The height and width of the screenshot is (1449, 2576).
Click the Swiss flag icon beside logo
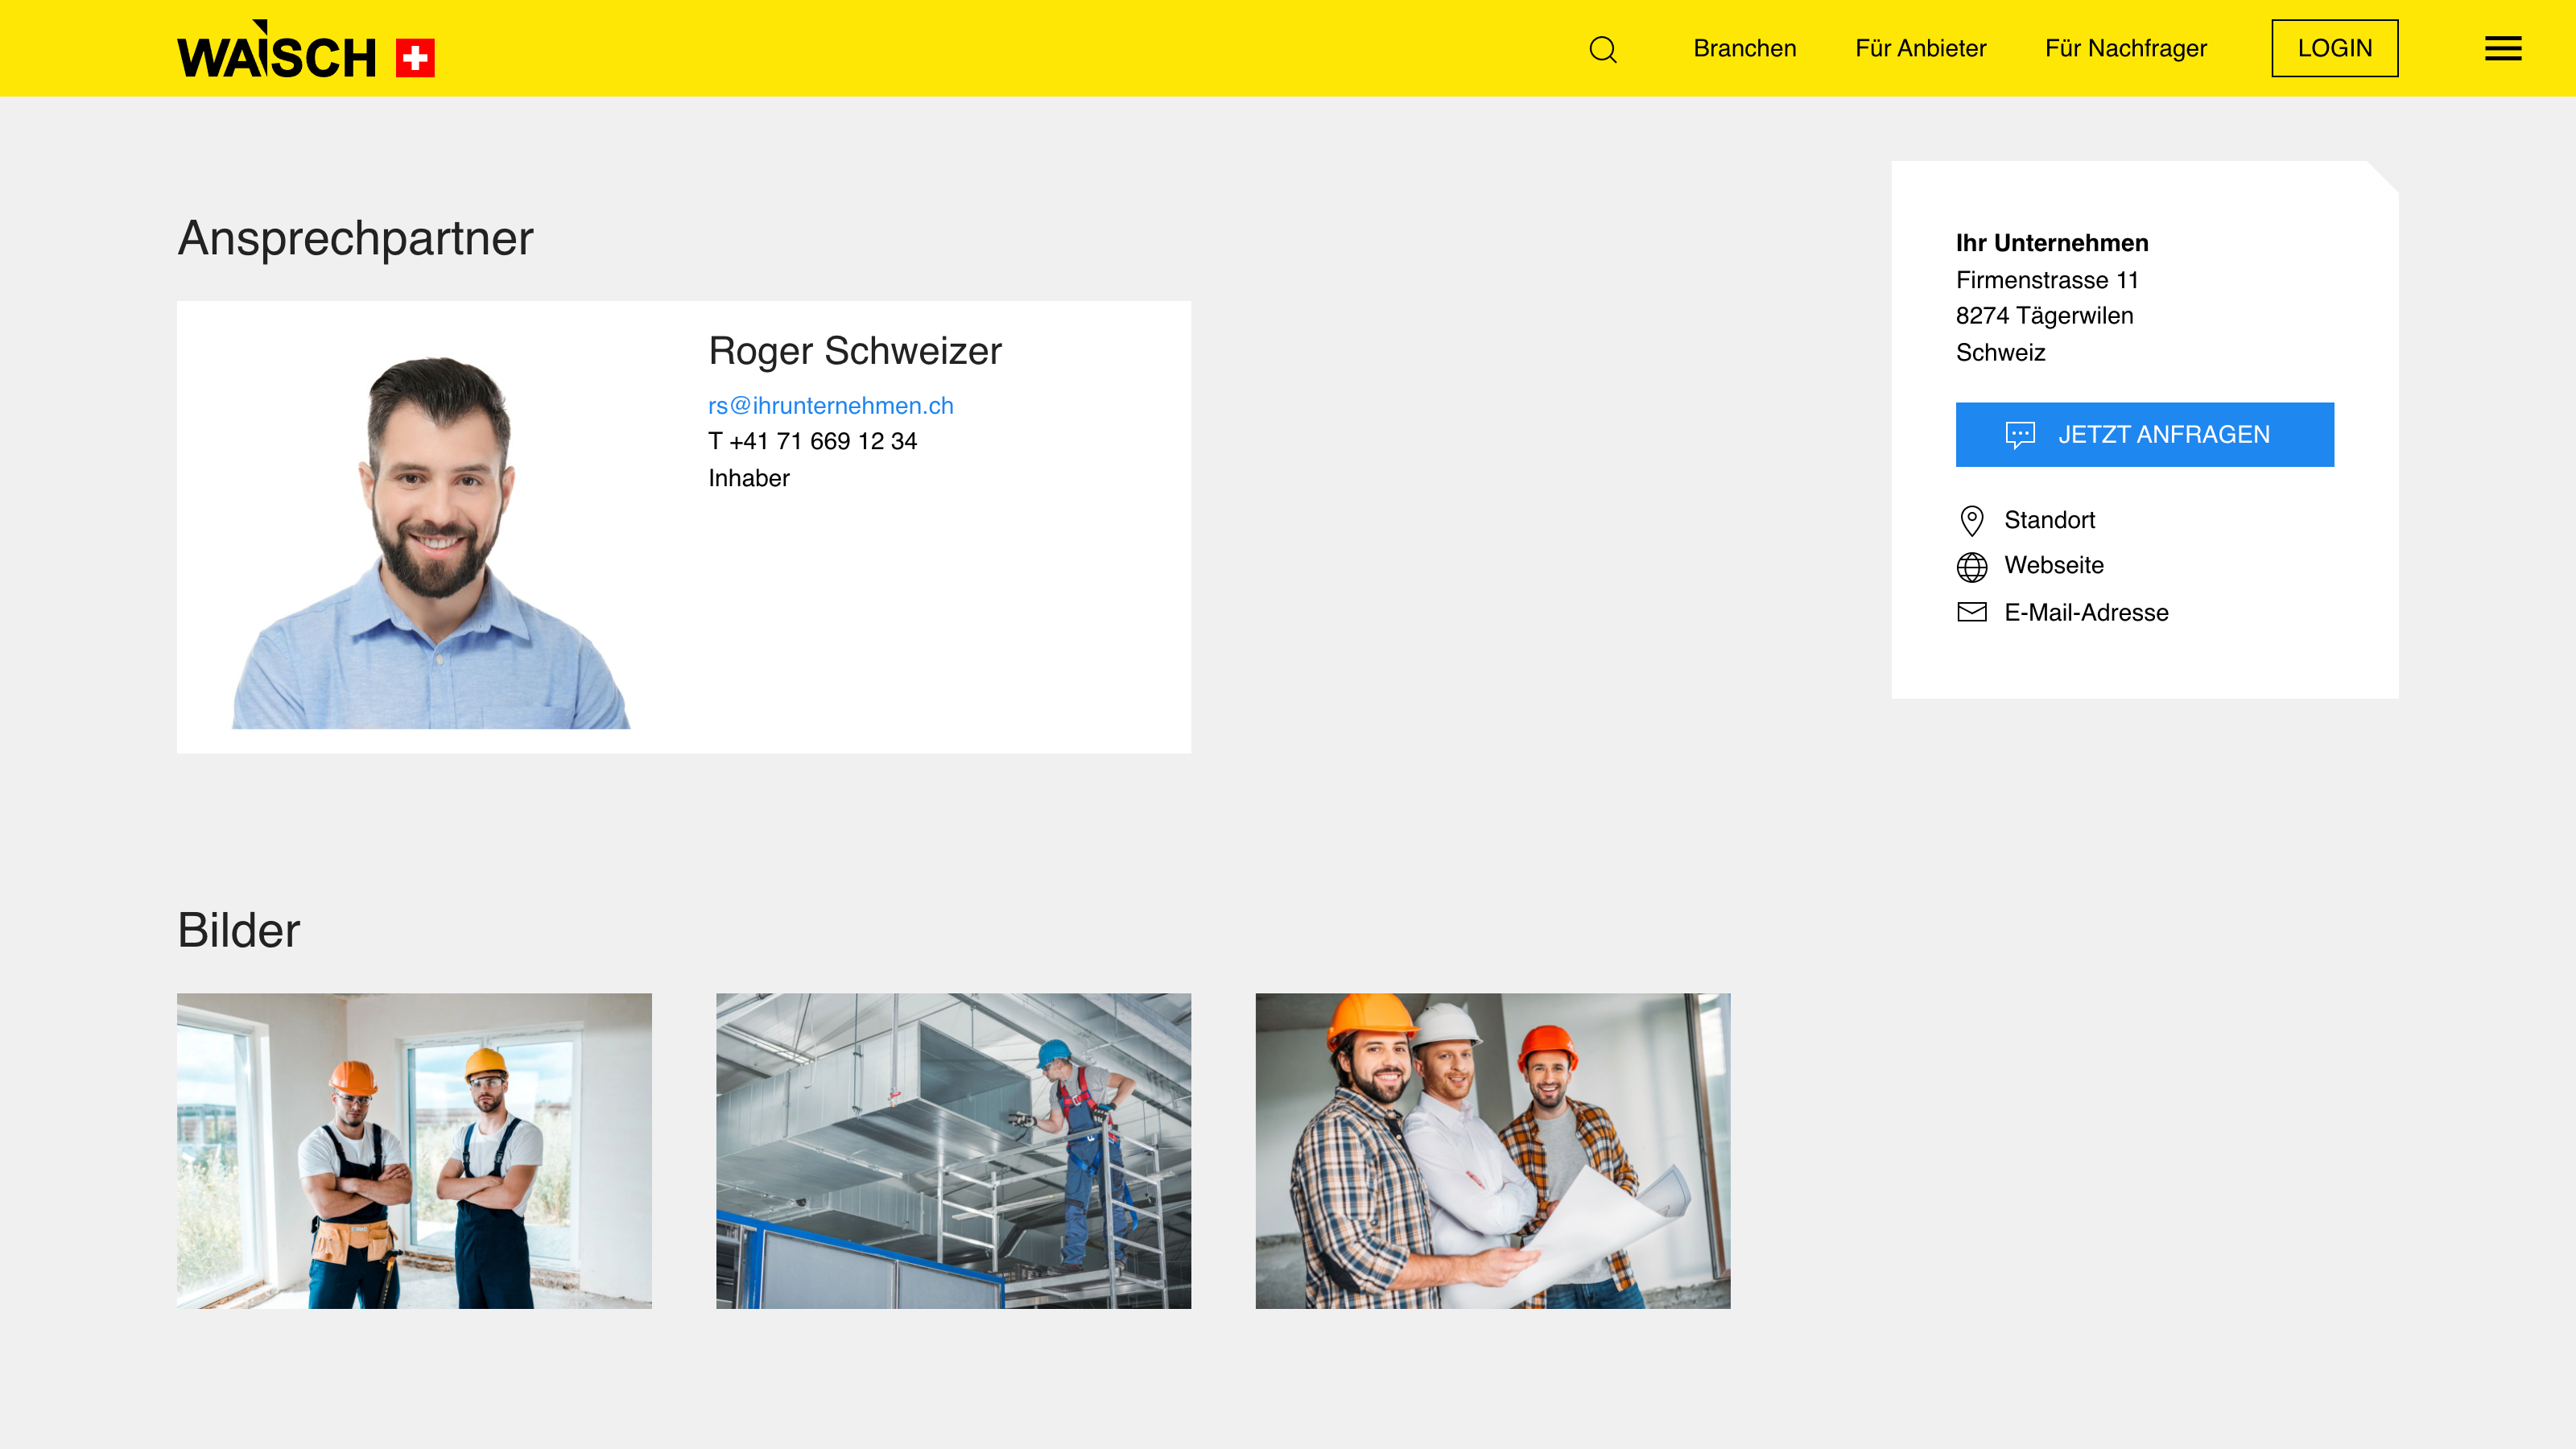coord(415,58)
